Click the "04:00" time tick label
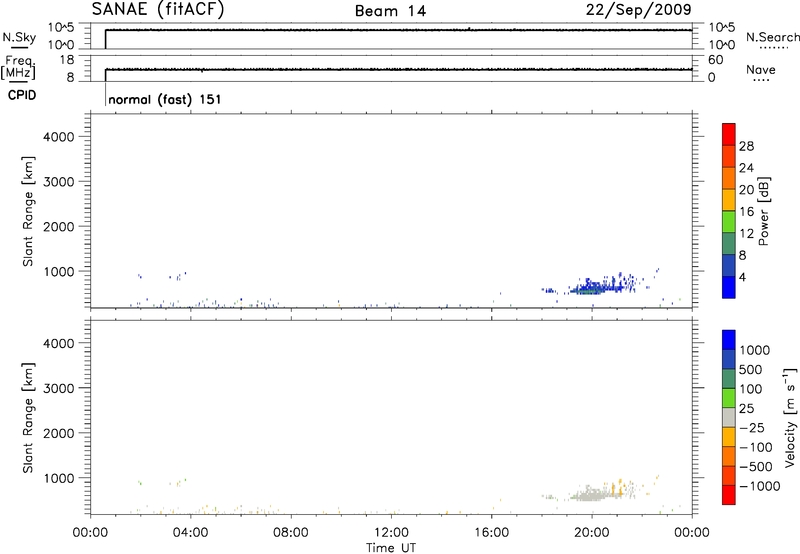800x554 pixels. 190,533
